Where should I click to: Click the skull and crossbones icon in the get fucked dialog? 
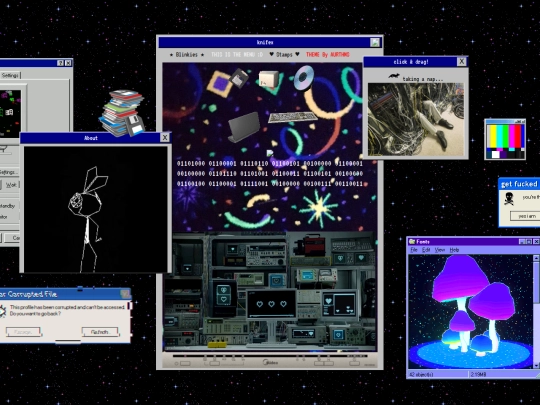[x=509, y=198]
